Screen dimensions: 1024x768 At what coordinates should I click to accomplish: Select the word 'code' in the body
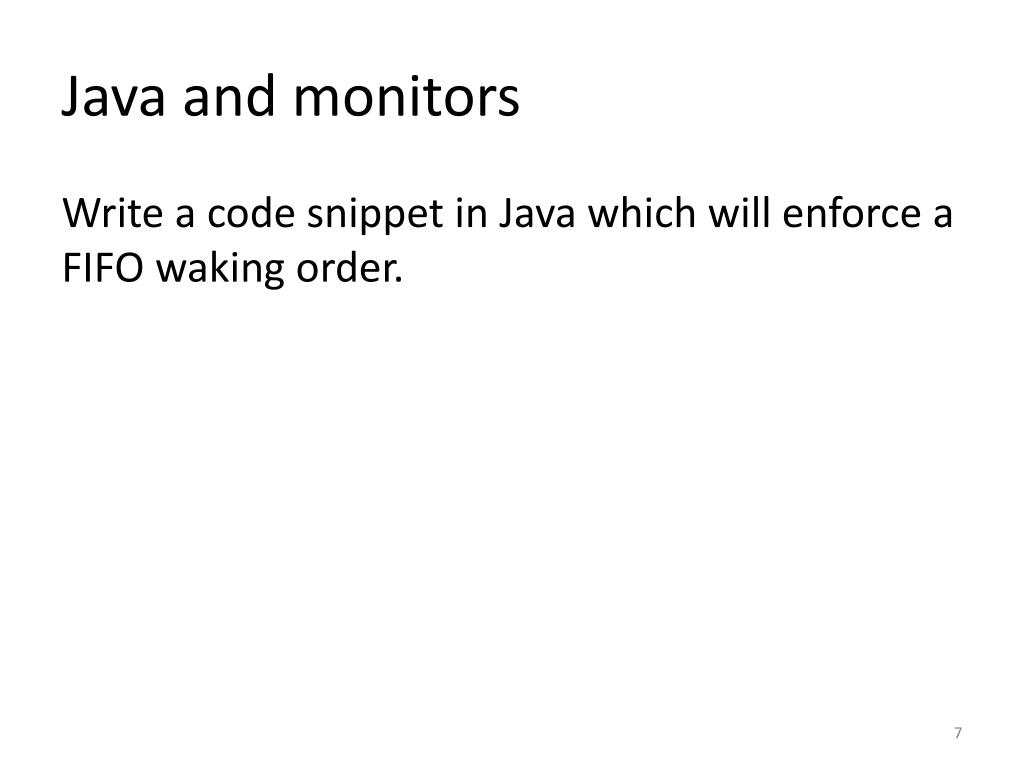251,213
